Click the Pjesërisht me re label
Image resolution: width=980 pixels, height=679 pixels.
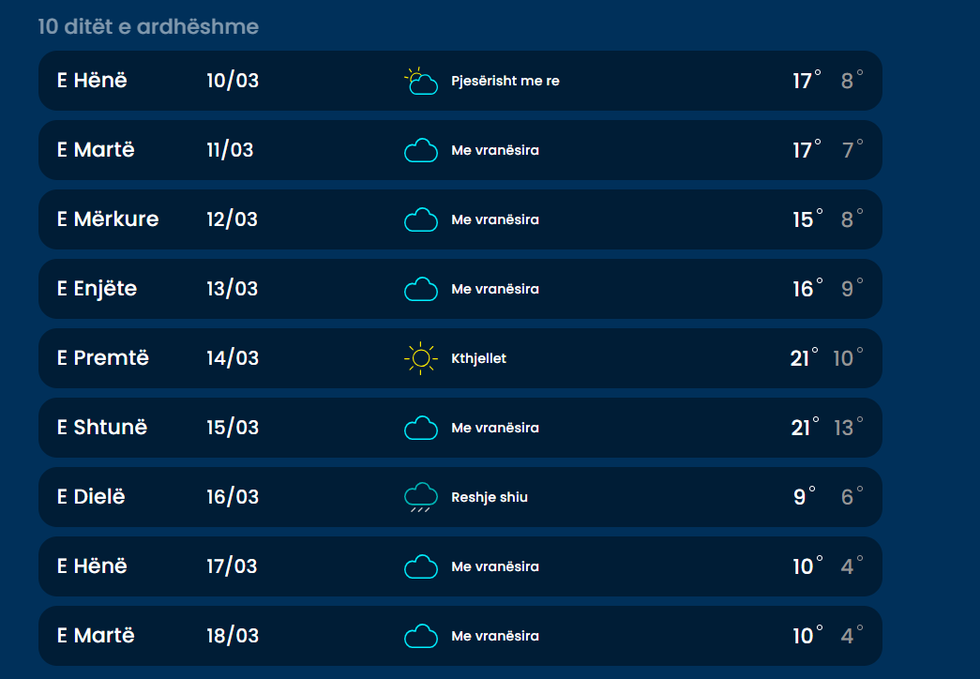(505, 81)
